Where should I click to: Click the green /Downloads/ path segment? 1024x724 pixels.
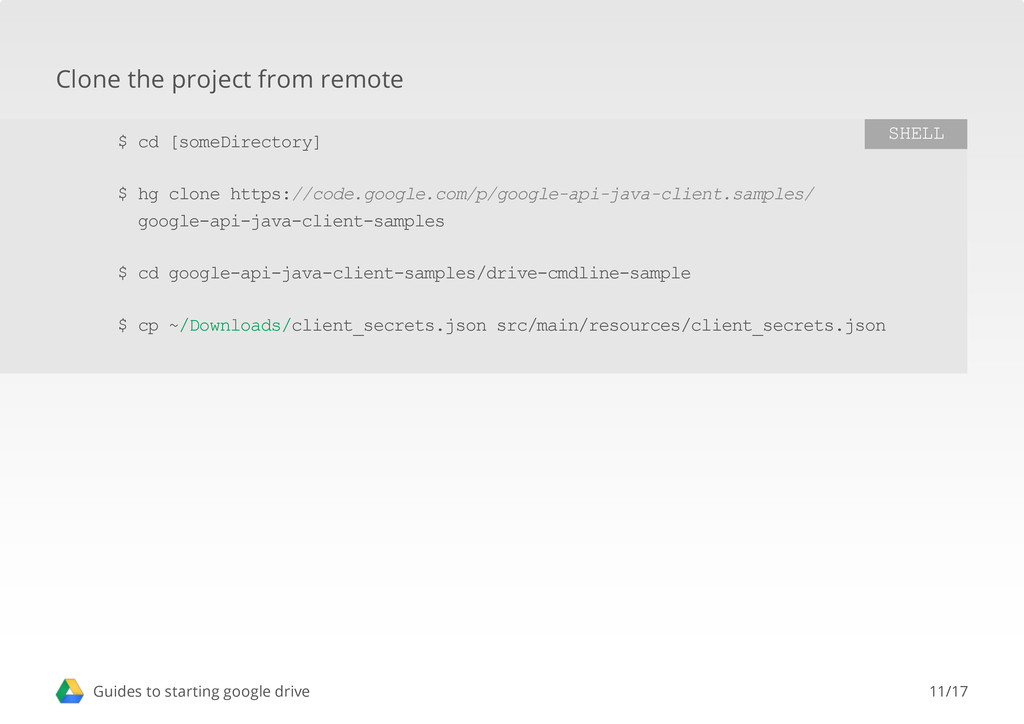tap(235, 326)
